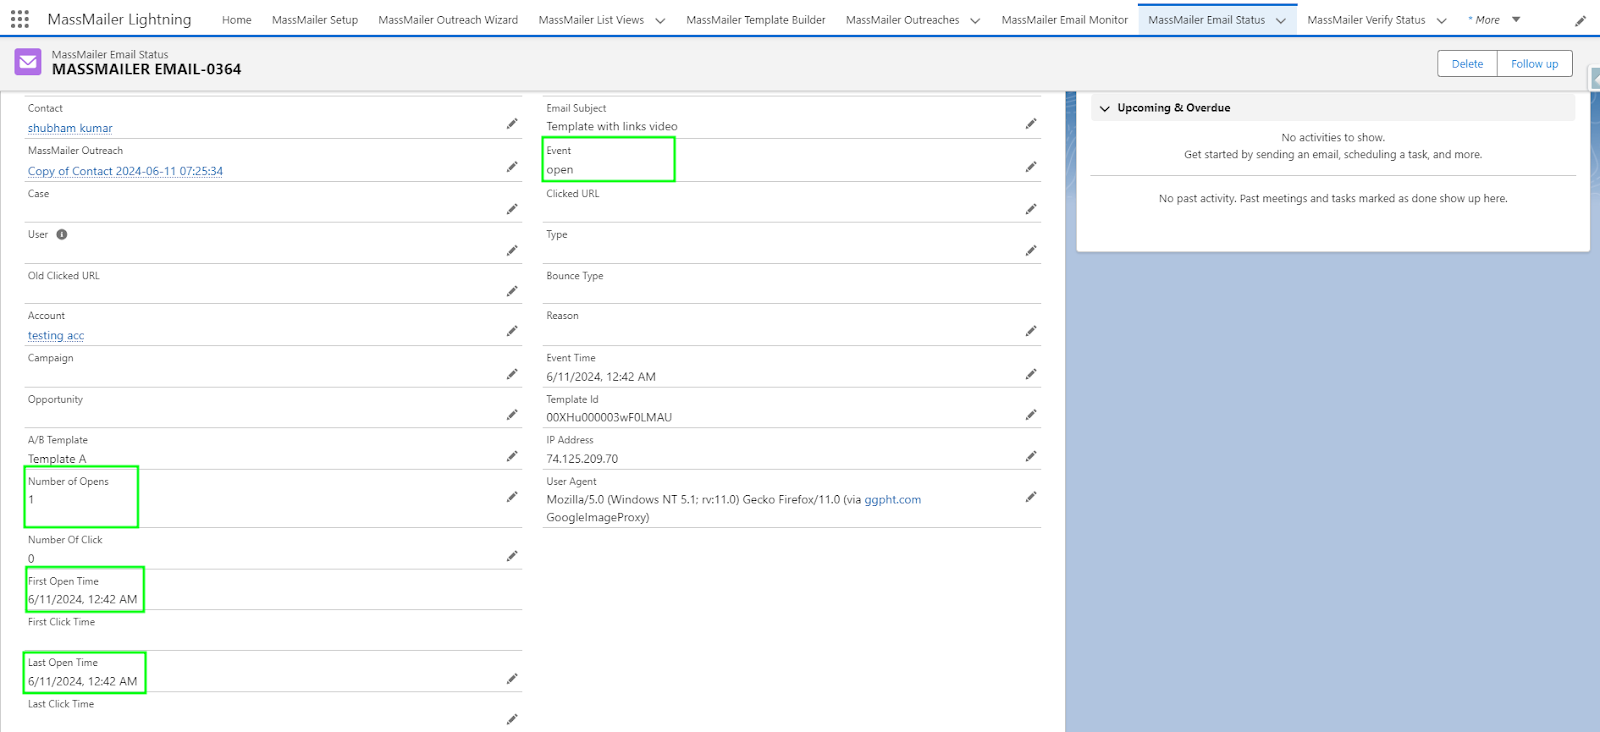Edit the Campaign field pencil icon
The image size is (1600, 732).
(x=512, y=374)
